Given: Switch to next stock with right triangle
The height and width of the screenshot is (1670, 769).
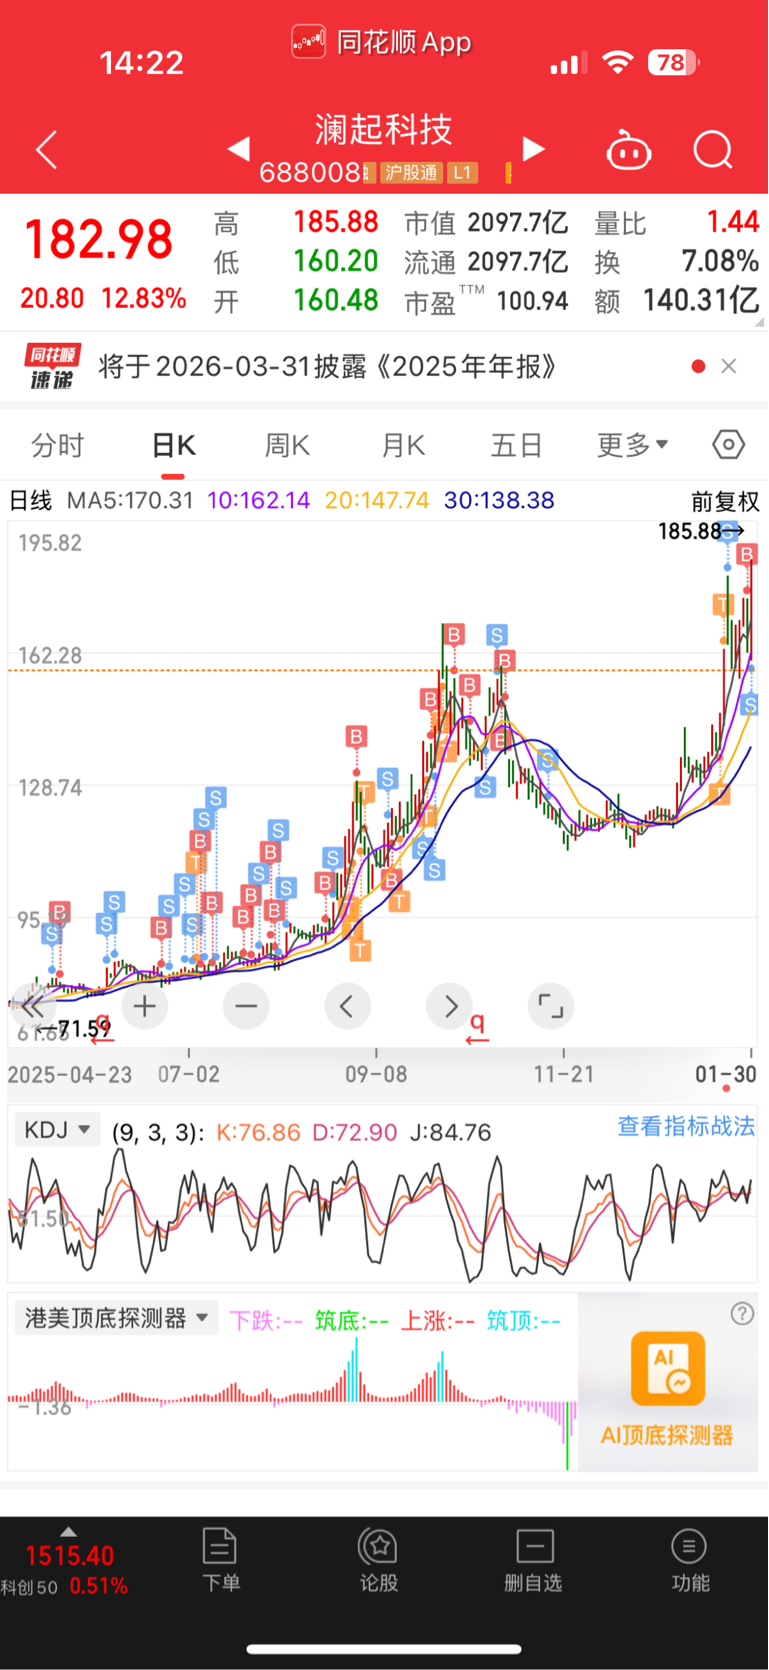Looking at the screenshot, I should [x=534, y=150].
